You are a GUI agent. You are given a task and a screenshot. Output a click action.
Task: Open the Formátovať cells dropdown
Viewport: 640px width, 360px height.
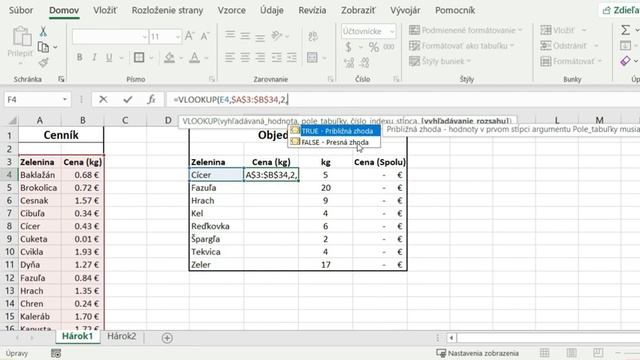tap(571, 61)
